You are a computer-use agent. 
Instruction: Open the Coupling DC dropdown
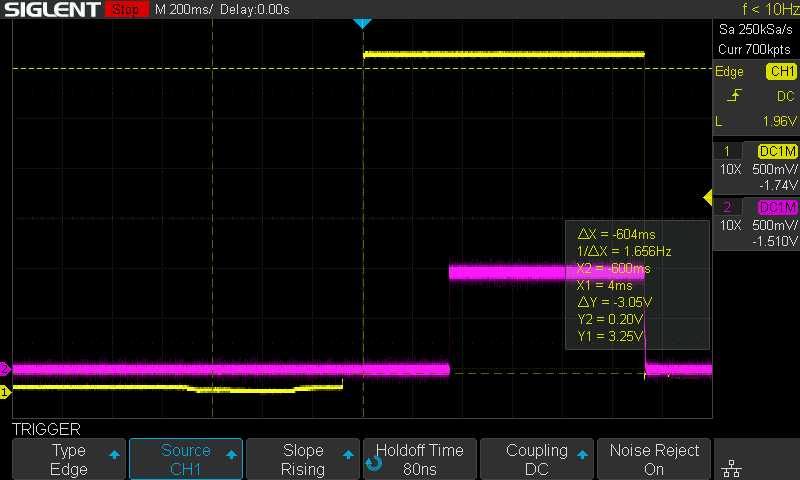pyautogui.click(x=537, y=459)
